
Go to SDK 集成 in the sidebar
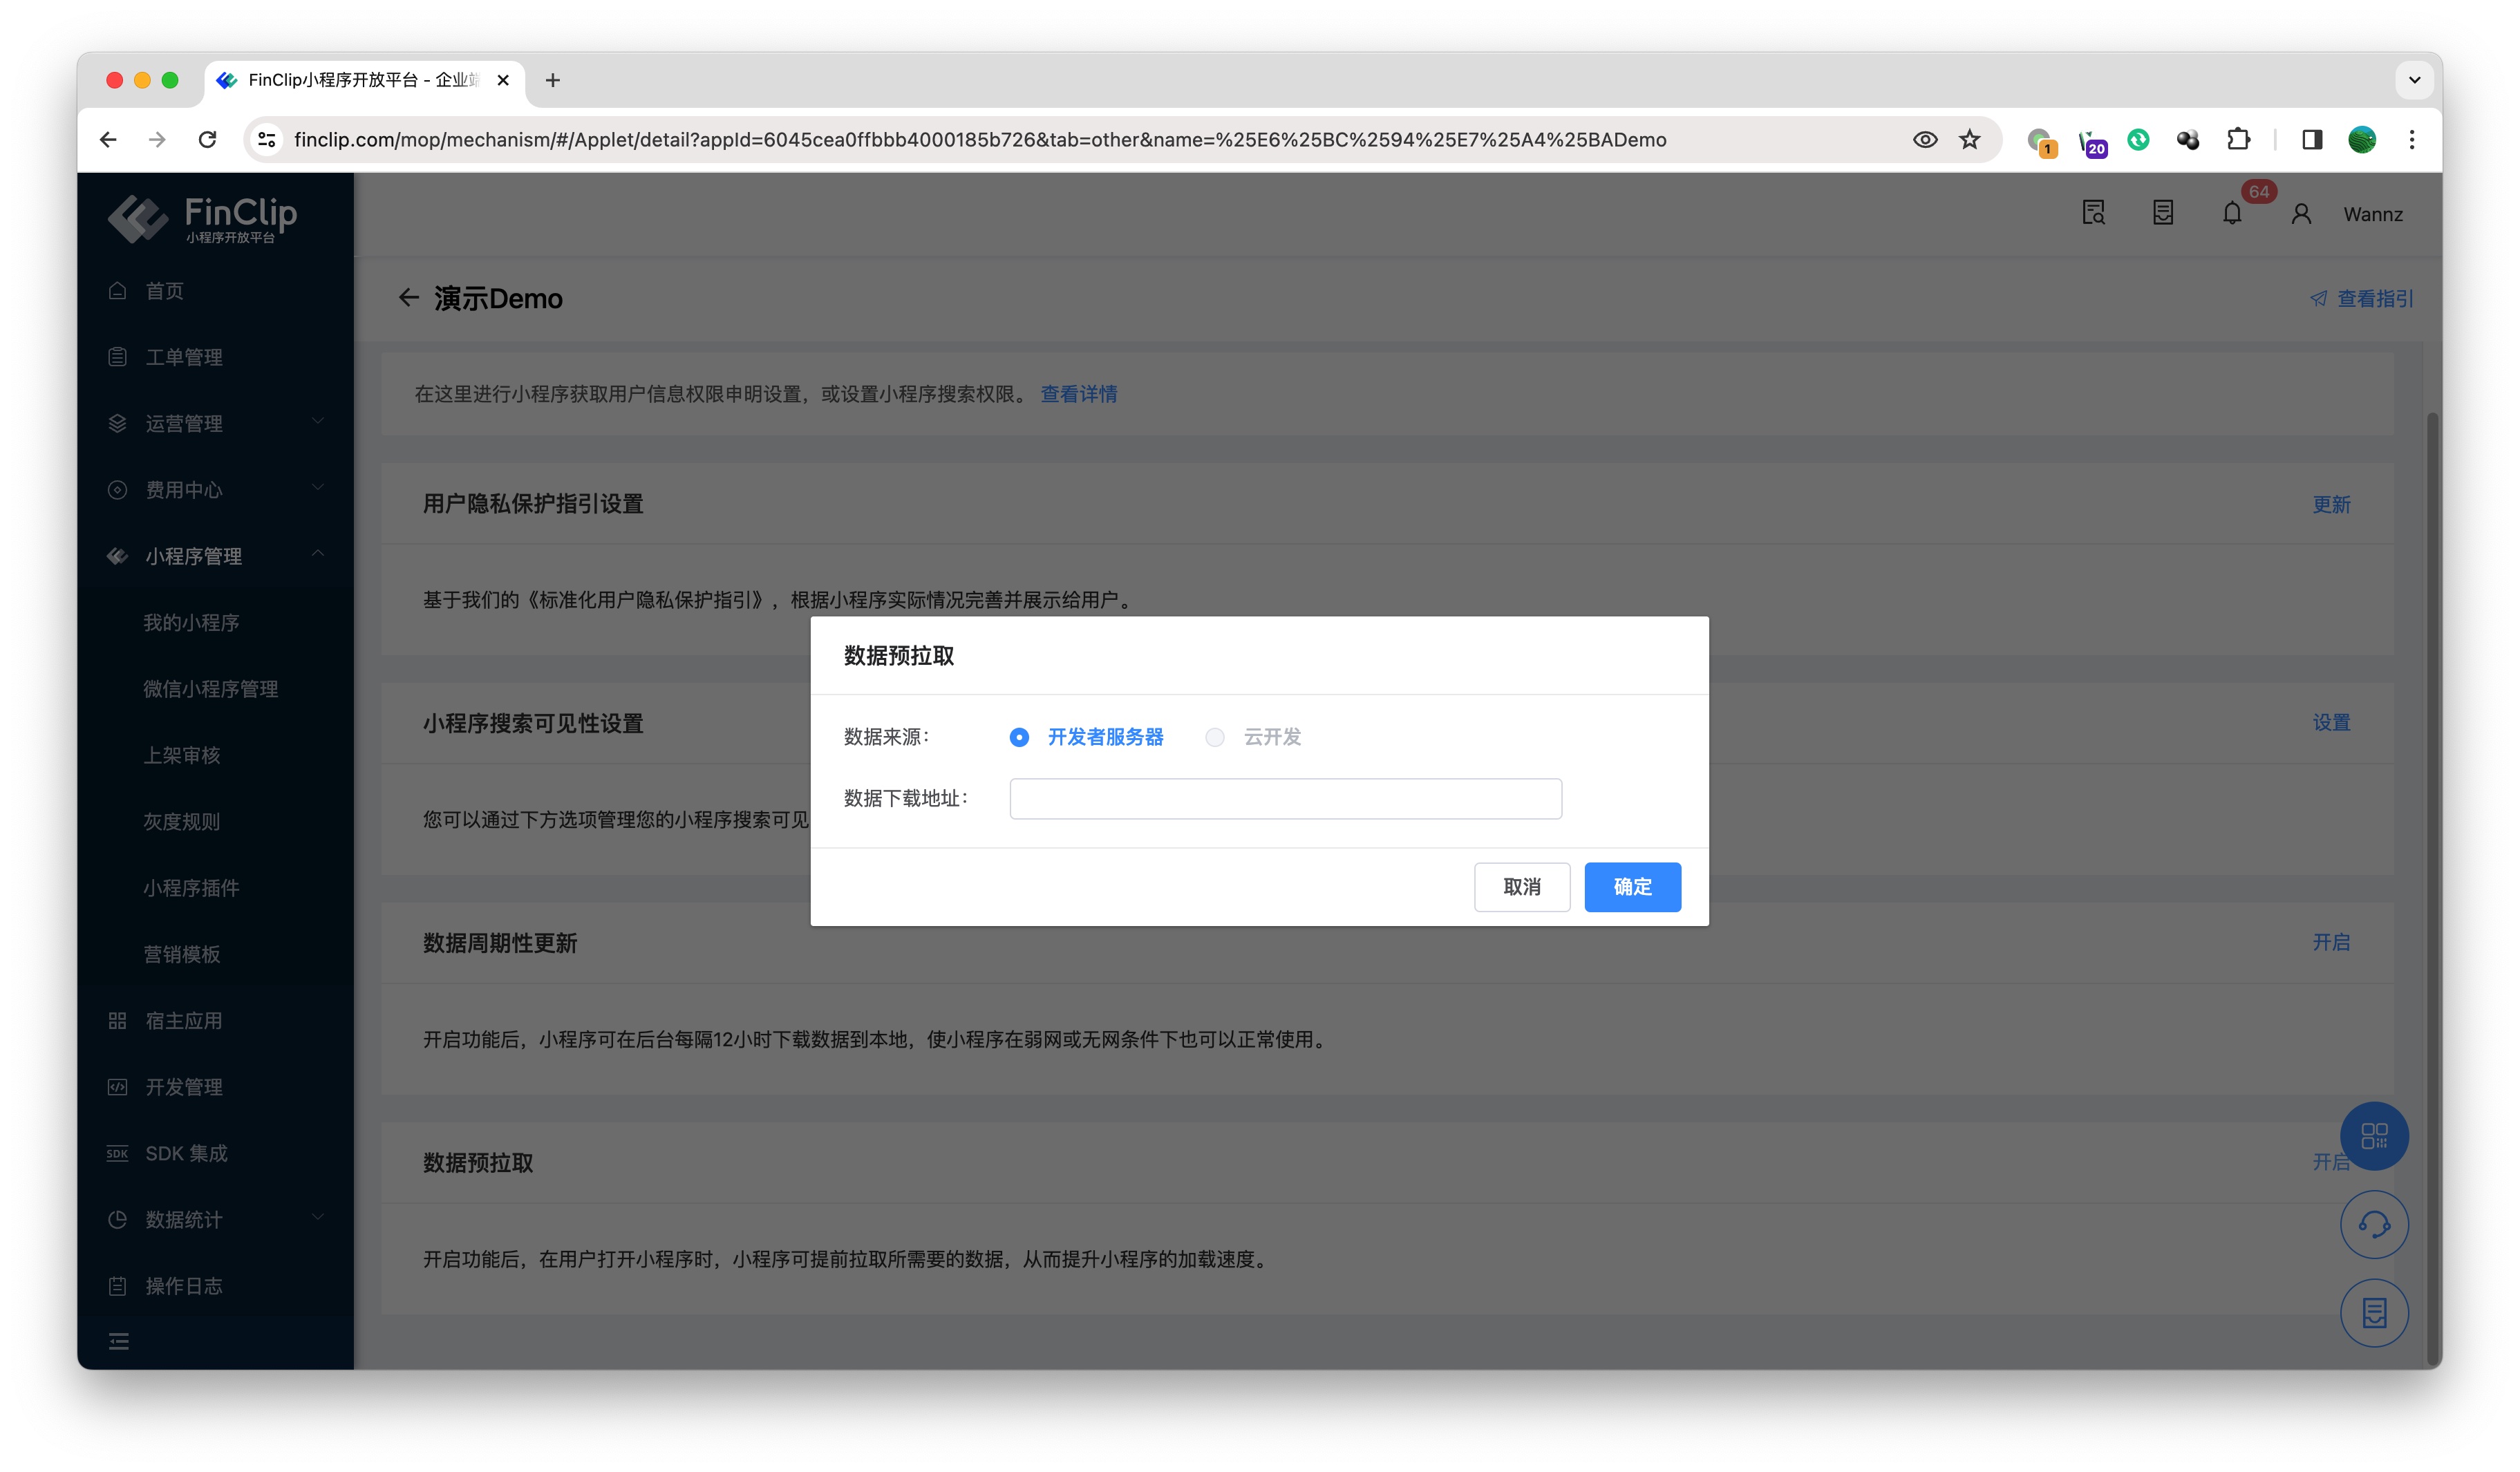click(x=186, y=1153)
